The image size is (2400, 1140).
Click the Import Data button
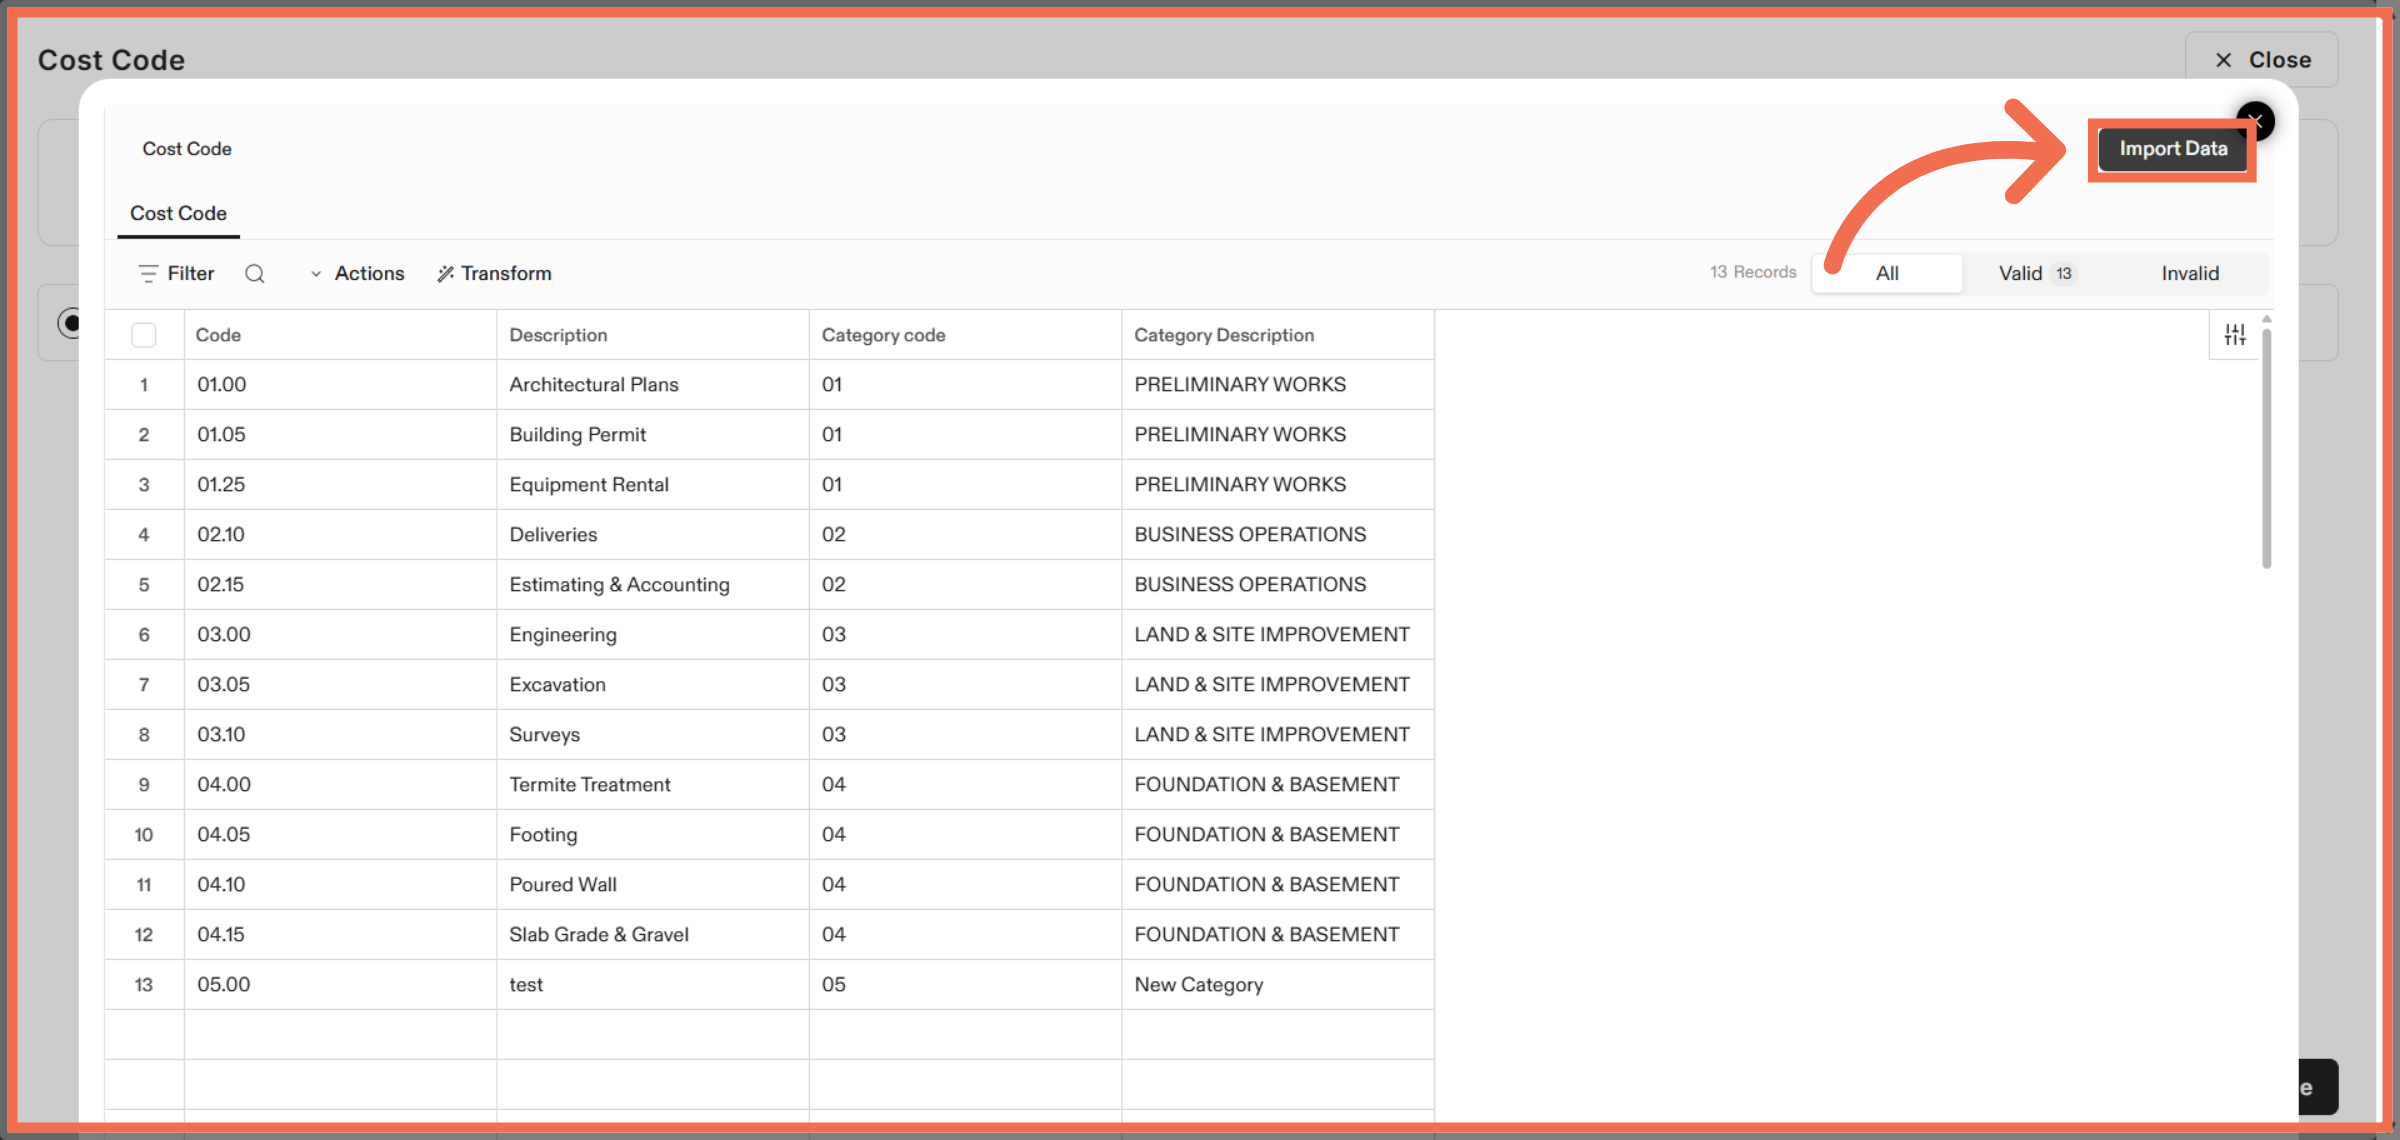coord(2172,148)
